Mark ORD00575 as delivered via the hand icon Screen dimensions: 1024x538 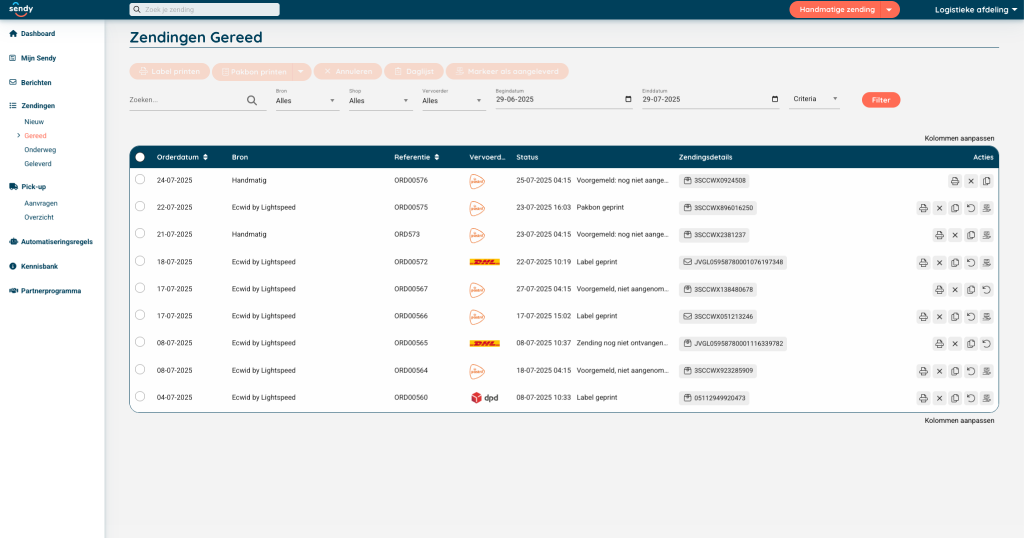click(x=987, y=208)
